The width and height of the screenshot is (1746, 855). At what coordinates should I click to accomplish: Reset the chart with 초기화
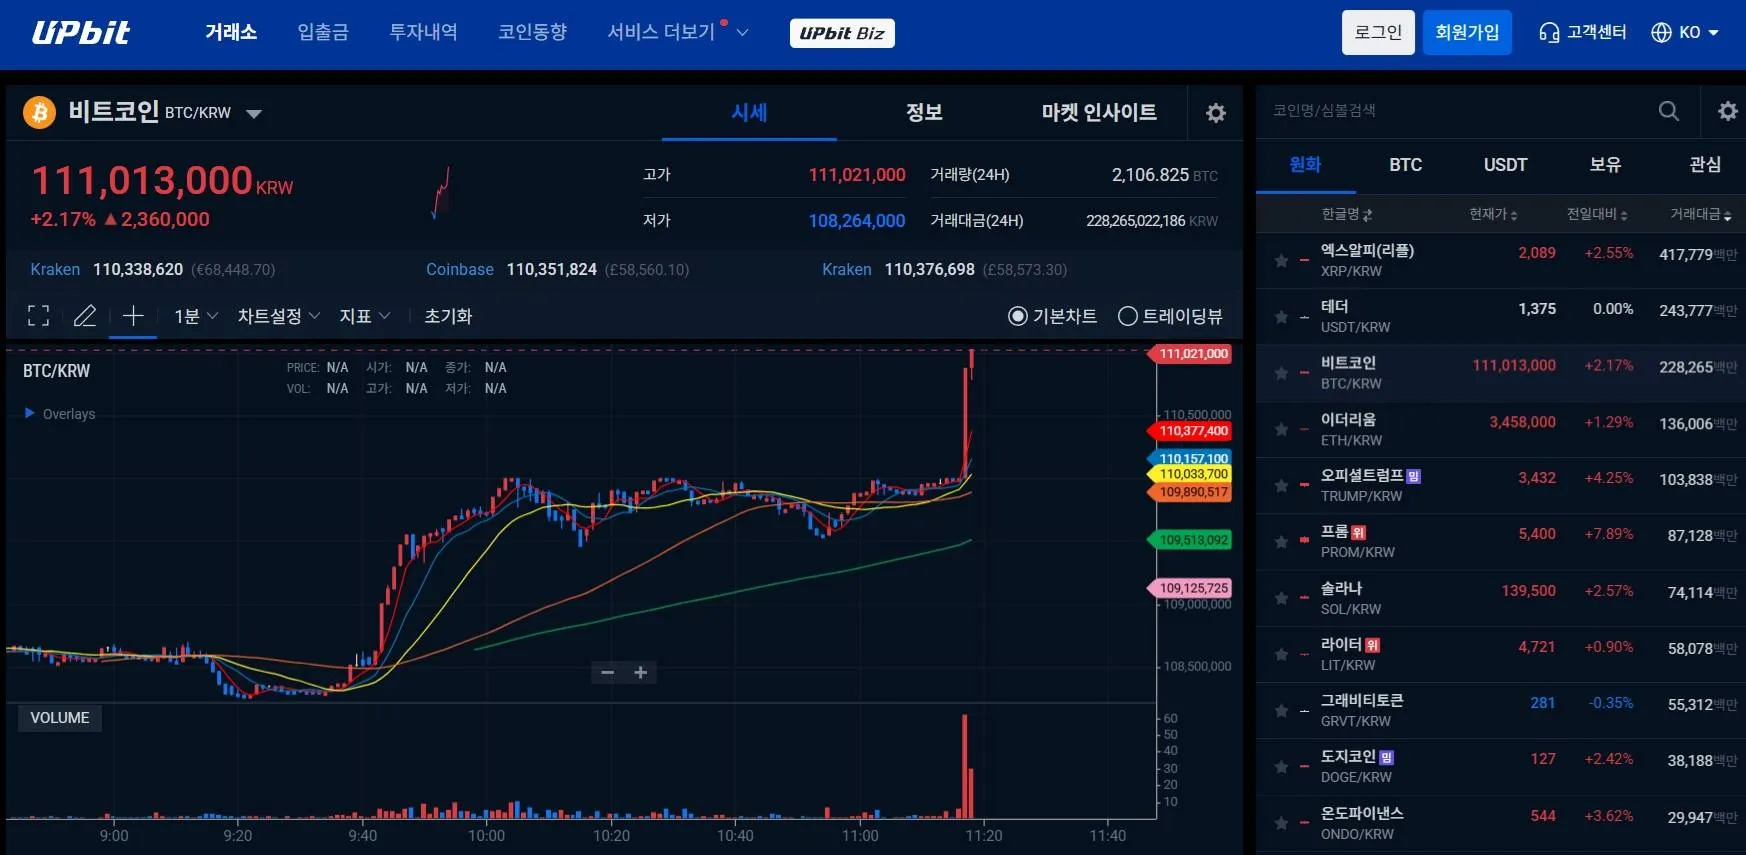pos(448,316)
